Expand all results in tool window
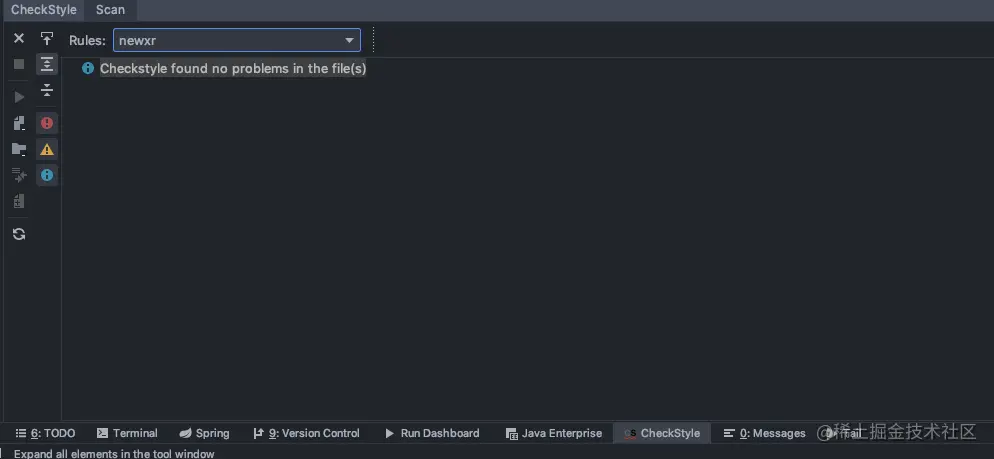Viewport: 994px width, 459px height. [47, 64]
